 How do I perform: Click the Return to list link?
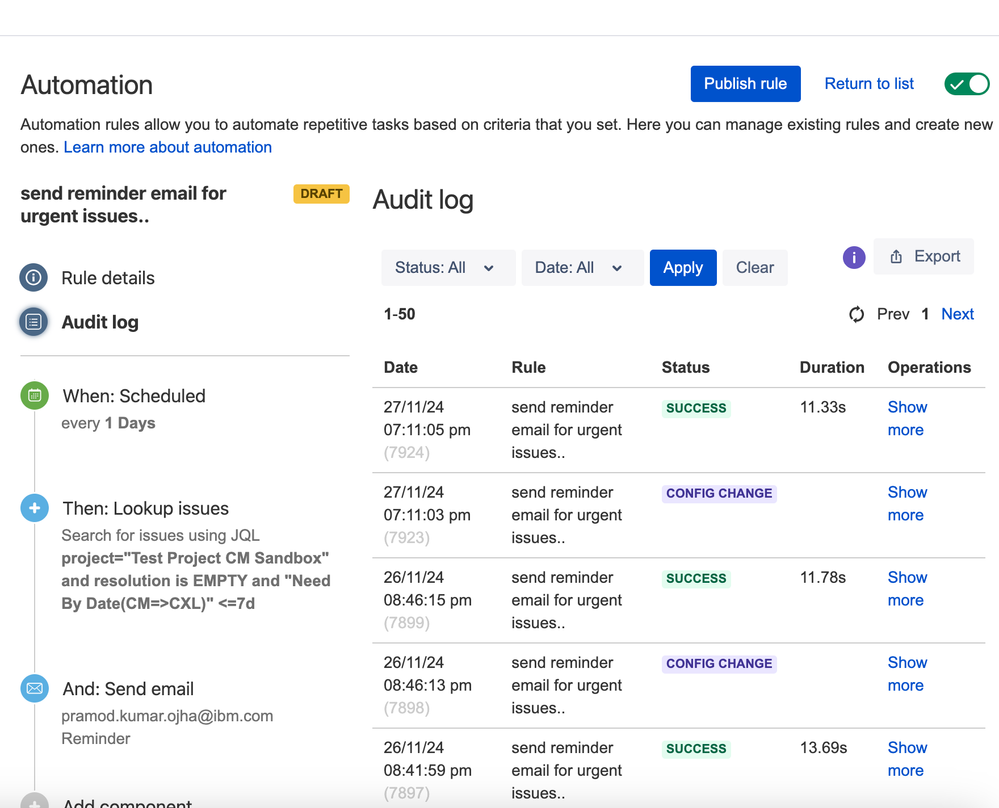tap(869, 84)
